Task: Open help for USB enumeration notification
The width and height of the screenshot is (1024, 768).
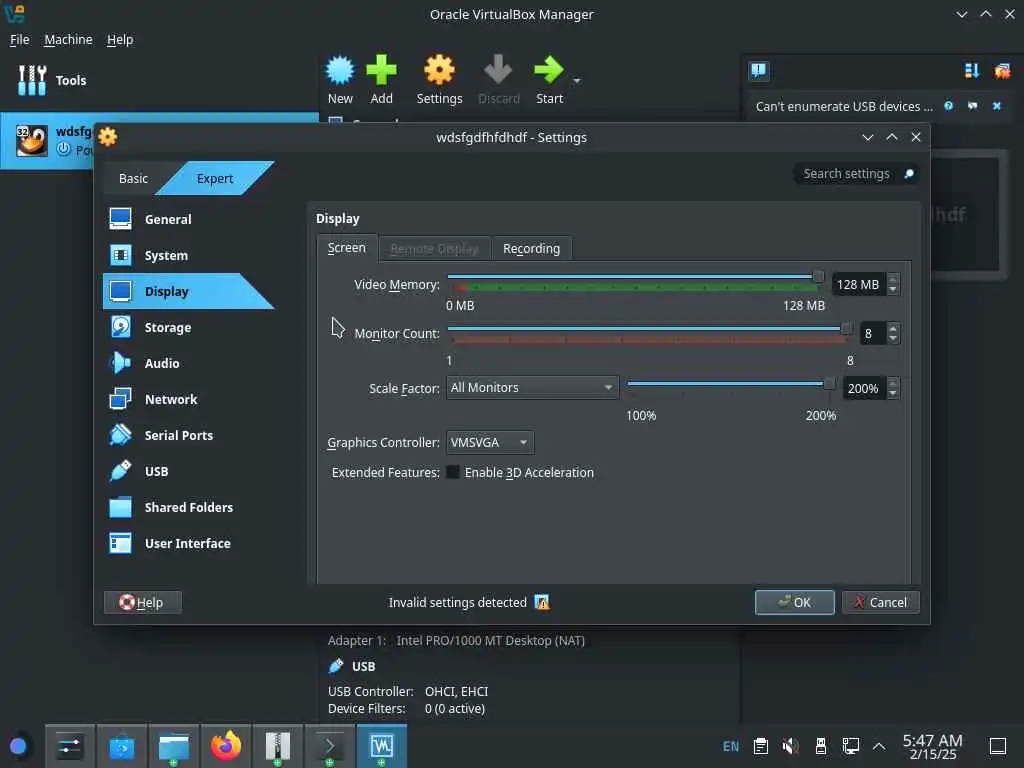Action: pyautogui.click(x=948, y=106)
